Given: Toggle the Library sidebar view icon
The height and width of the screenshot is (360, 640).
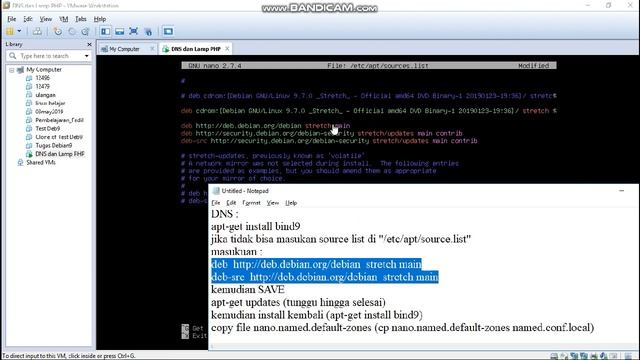Looking at the screenshot, I should click(x=105, y=31).
